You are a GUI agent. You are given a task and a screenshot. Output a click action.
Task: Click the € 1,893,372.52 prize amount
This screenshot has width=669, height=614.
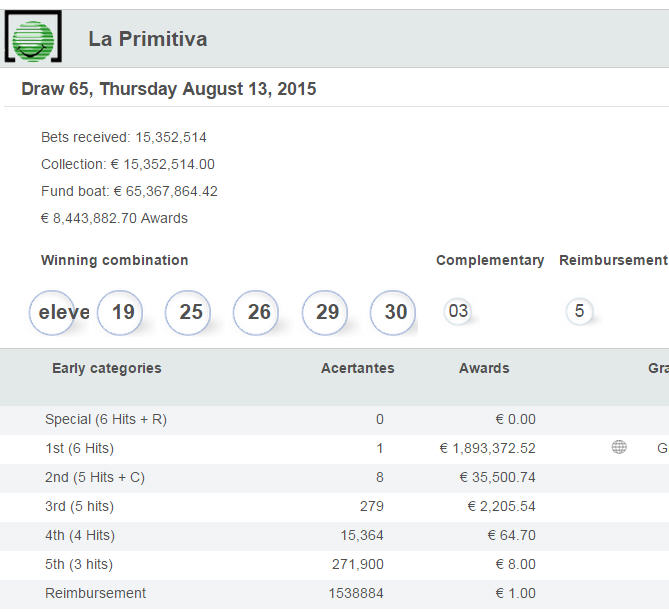coord(487,448)
